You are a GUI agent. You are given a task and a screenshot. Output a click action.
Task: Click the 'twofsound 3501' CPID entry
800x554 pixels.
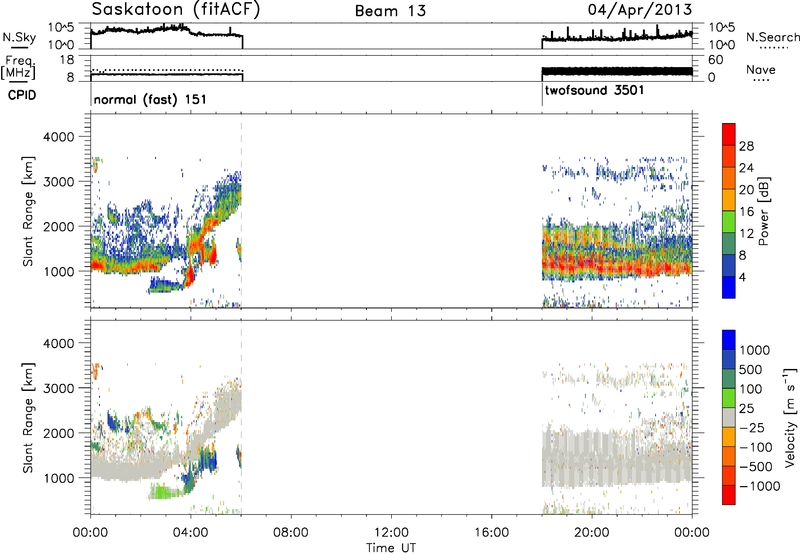pos(594,90)
